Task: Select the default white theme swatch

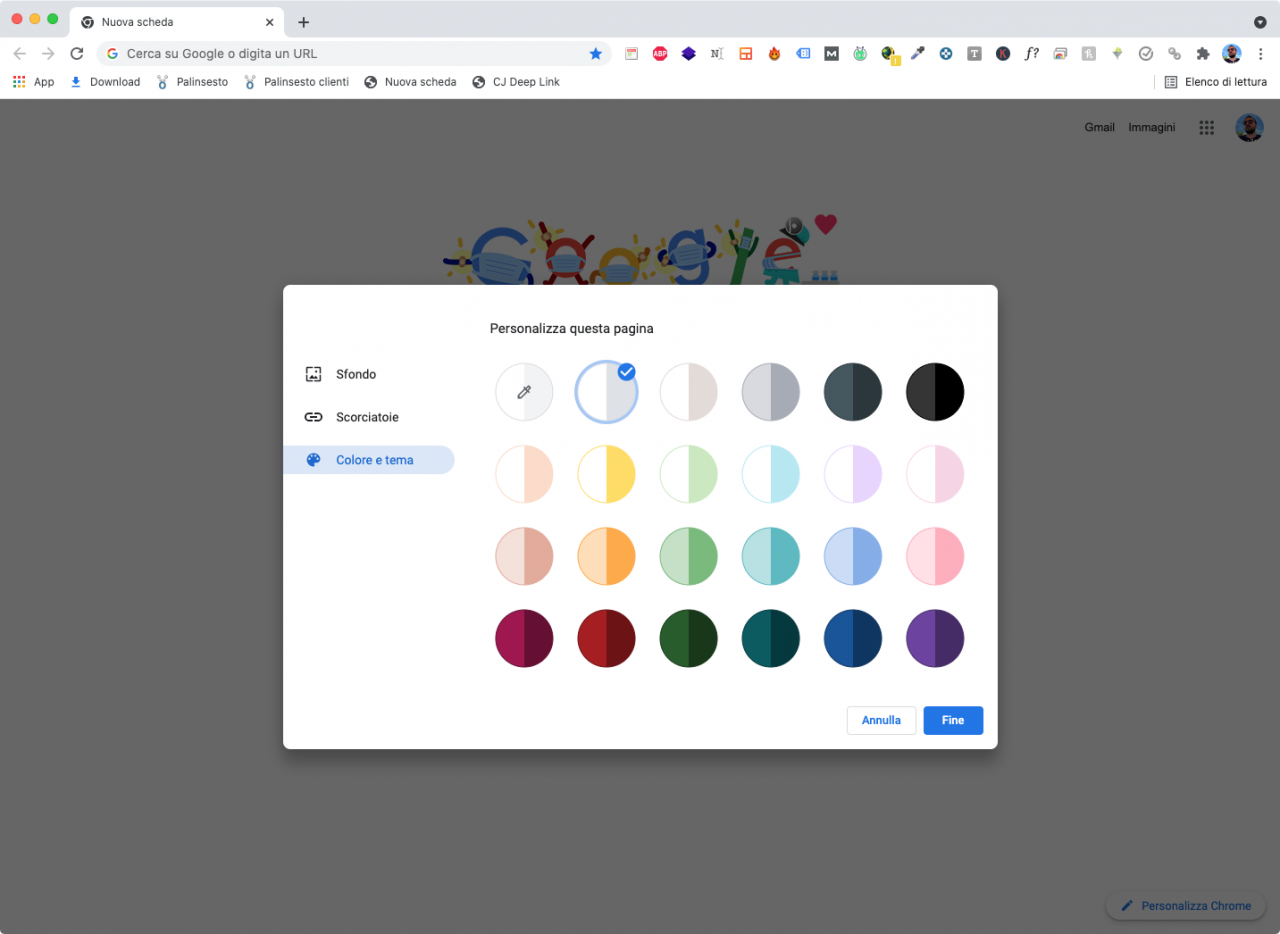Action: point(606,392)
